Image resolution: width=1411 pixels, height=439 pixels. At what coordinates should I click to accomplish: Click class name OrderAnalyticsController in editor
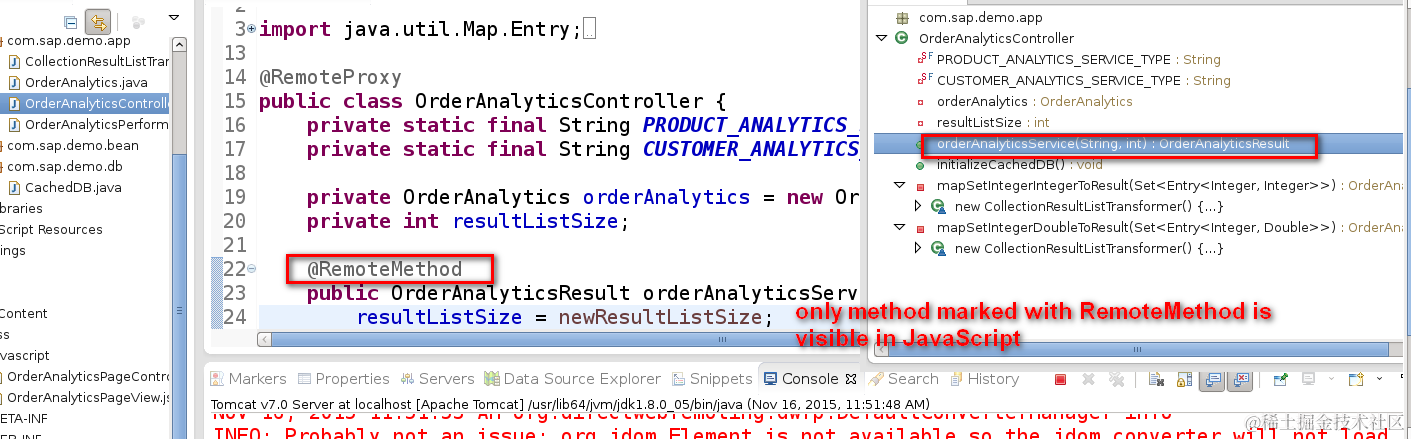[x=558, y=101]
